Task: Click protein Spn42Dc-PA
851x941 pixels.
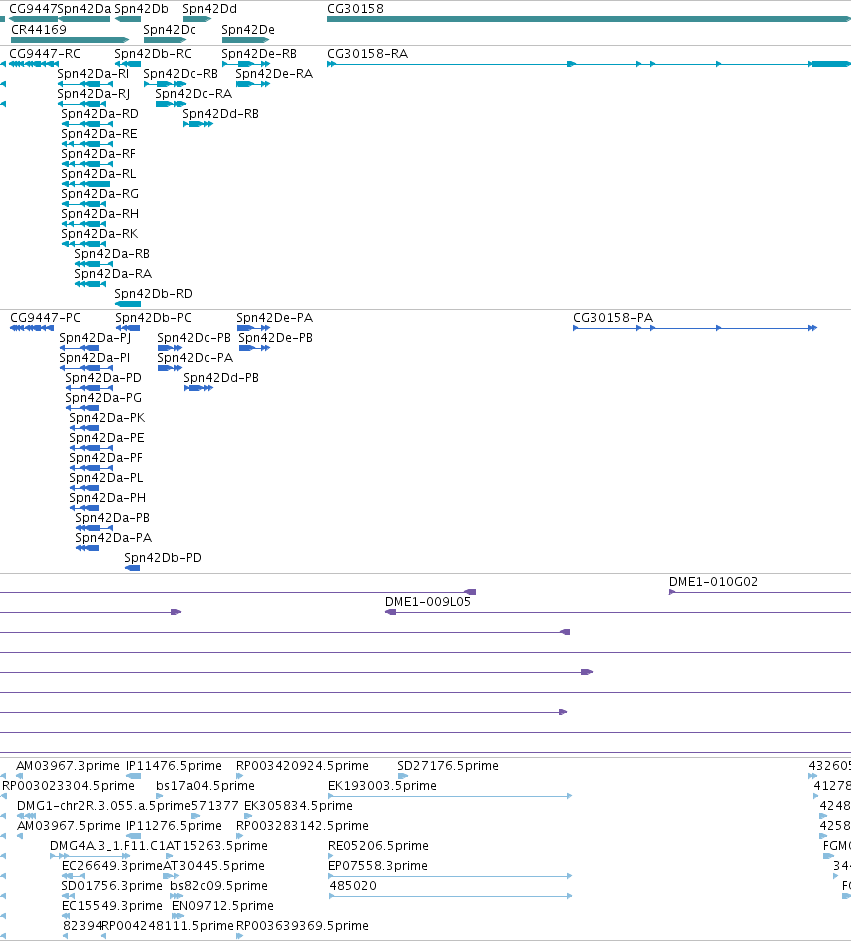Action: [x=195, y=358]
